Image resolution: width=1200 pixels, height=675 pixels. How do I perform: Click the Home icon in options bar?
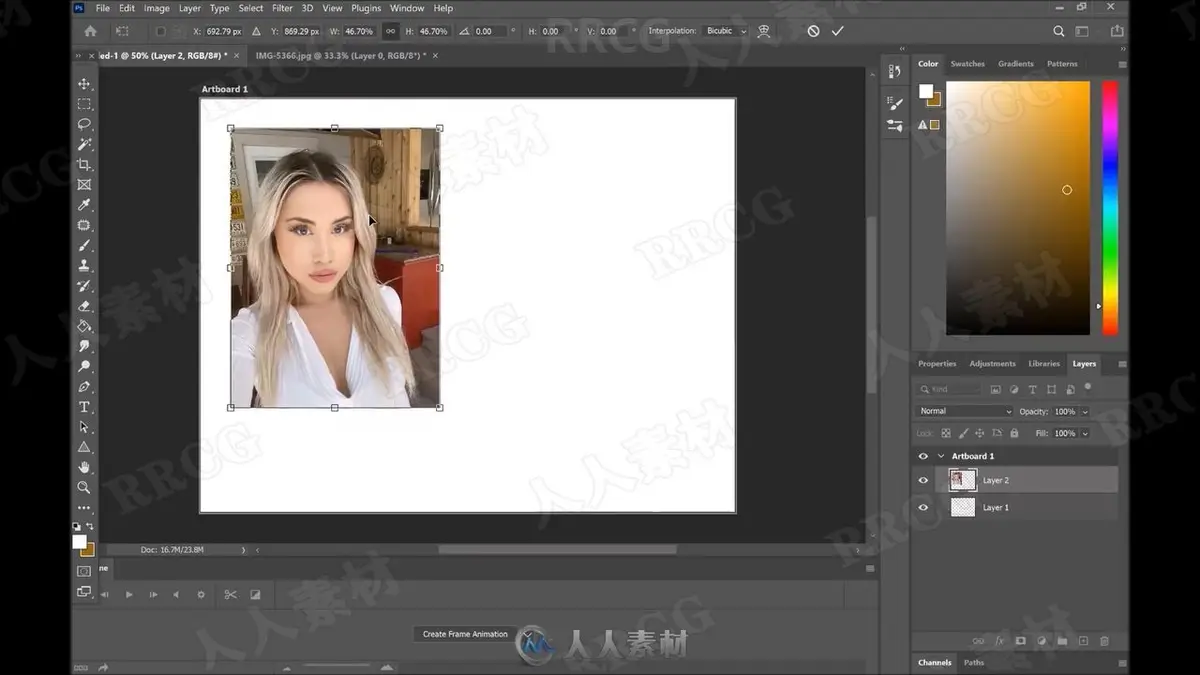click(90, 31)
